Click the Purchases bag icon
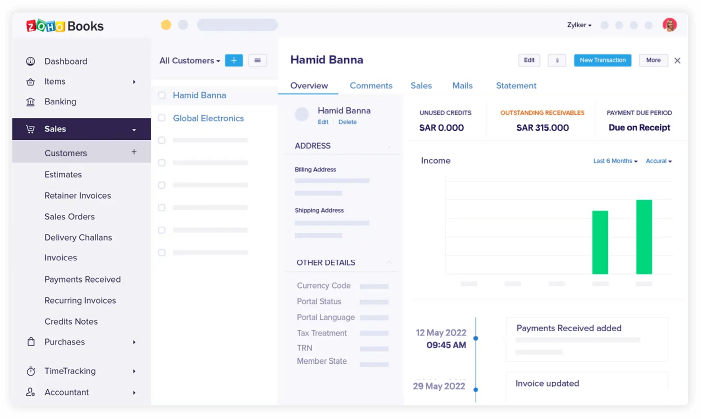Screen dimensions: 701x419 [31, 342]
